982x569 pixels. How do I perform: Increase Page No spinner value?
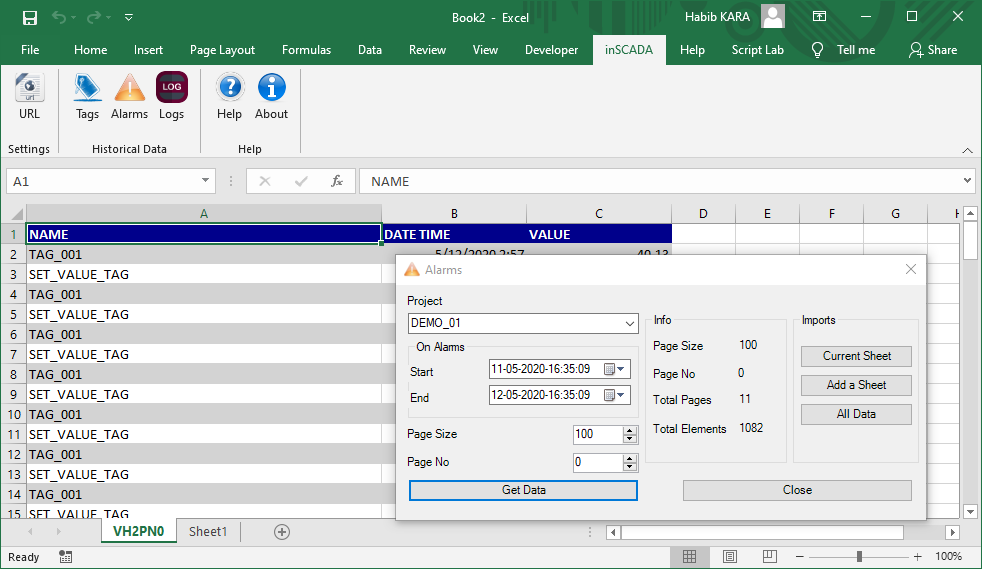point(629,459)
